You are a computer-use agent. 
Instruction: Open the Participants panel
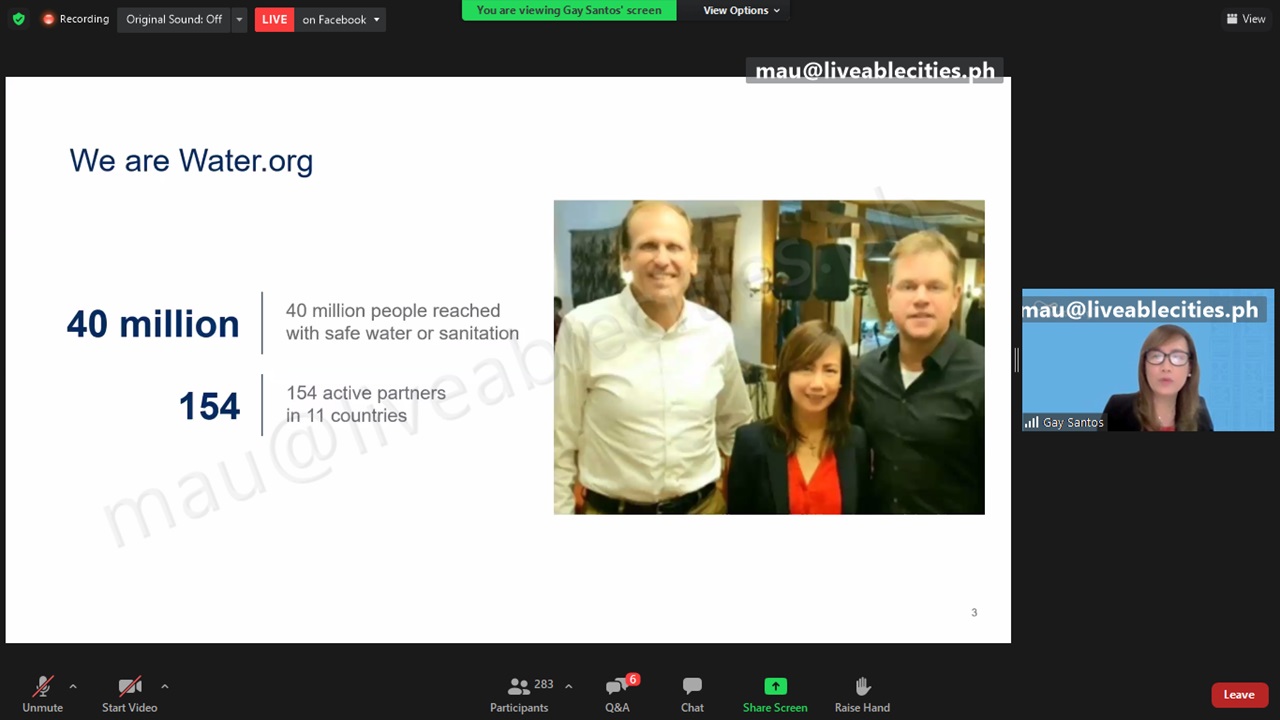click(x=519, y=694)
